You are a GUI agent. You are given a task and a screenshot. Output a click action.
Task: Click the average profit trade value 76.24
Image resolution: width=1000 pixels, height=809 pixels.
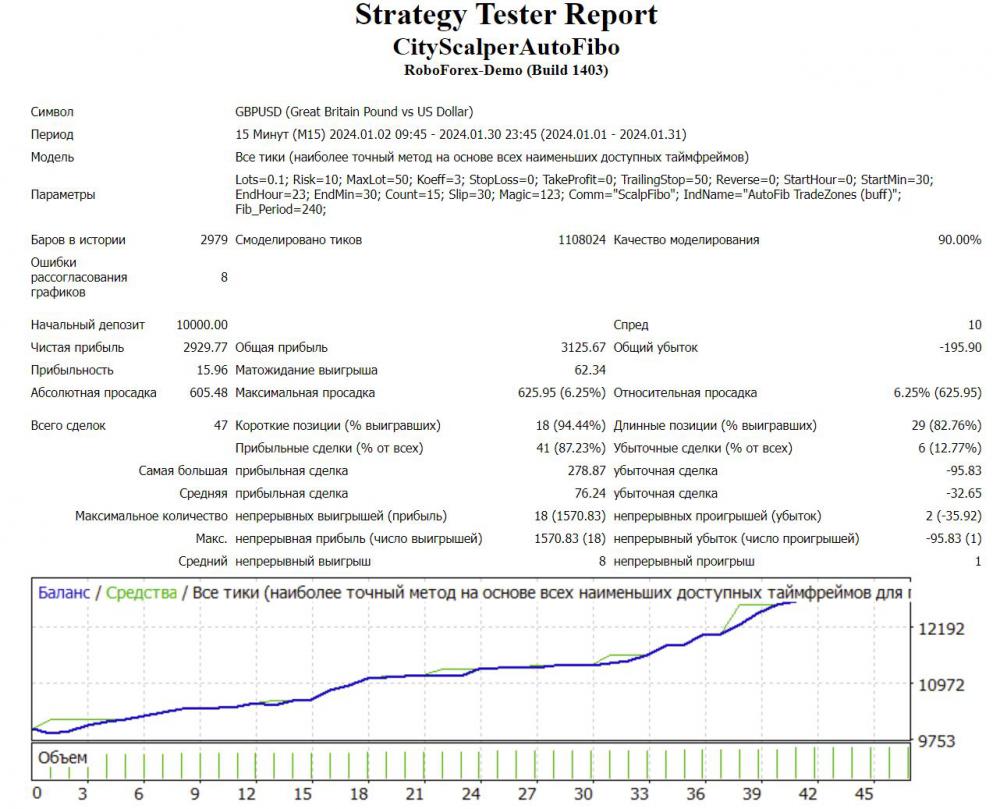click(x=590, y=494)
